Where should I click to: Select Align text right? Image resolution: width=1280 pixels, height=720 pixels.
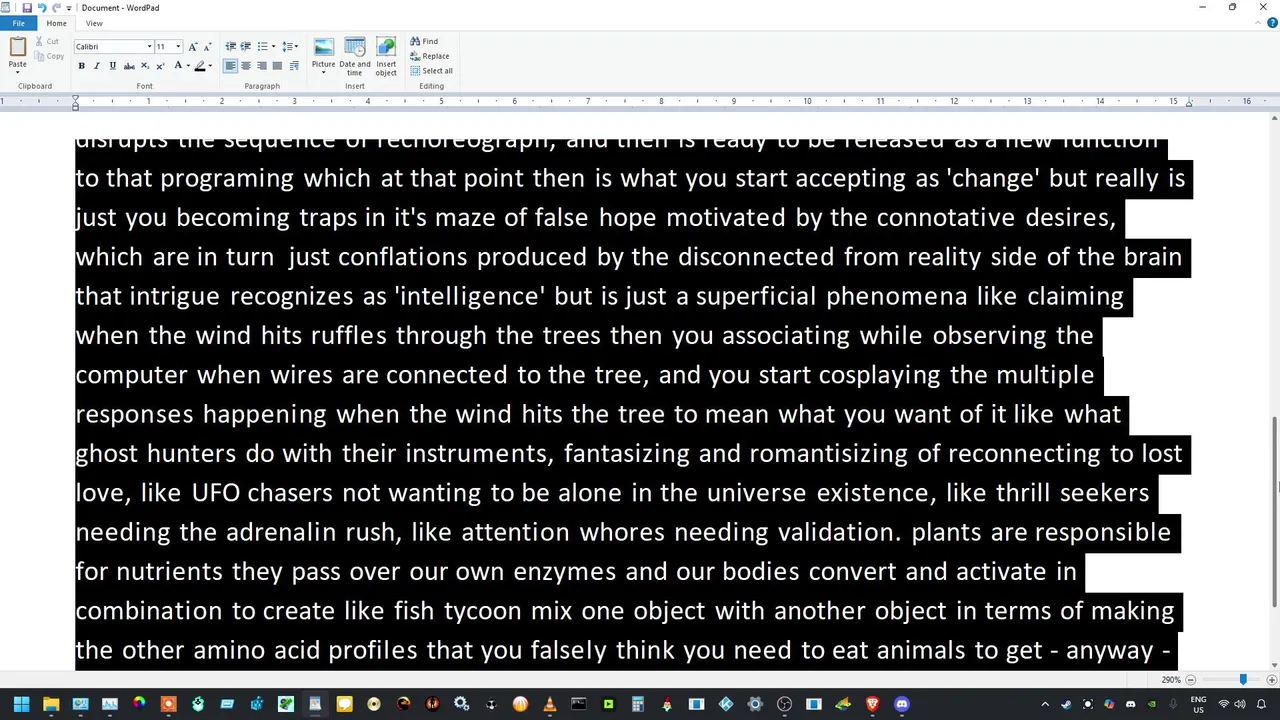(x=262, y=66)
